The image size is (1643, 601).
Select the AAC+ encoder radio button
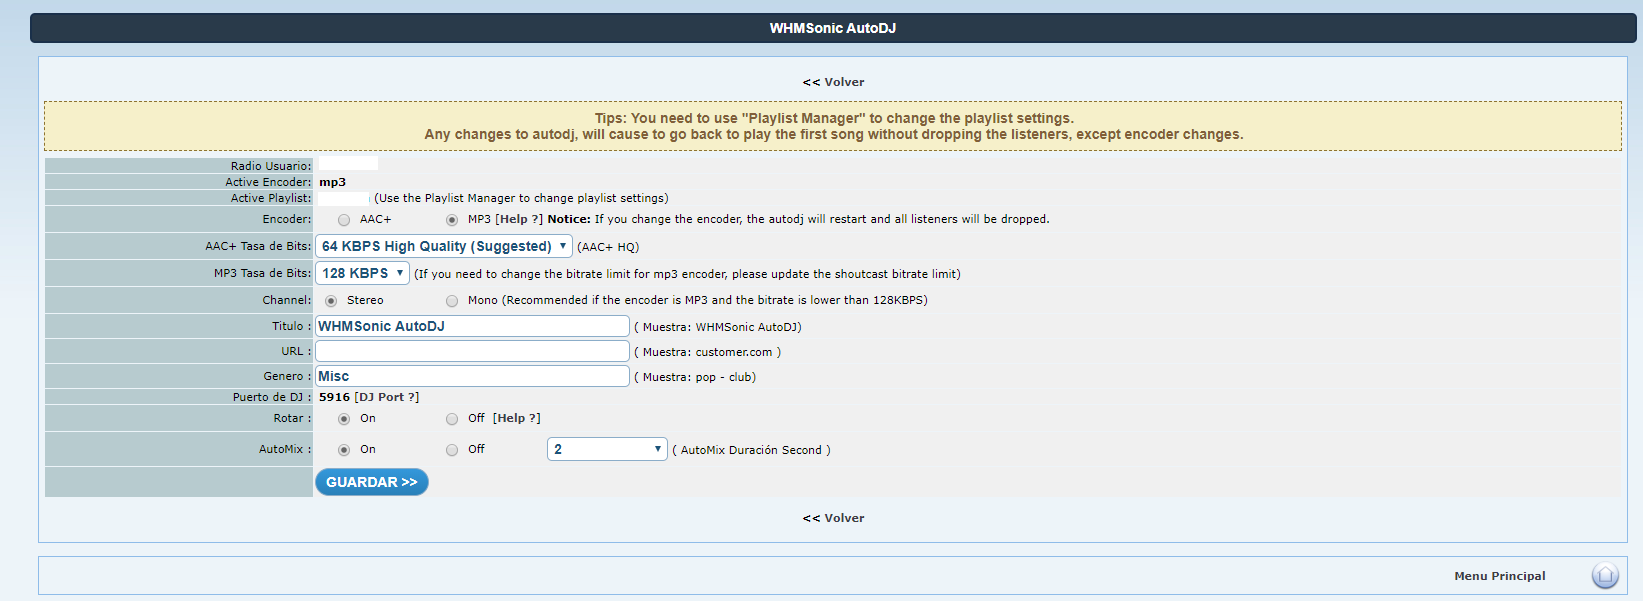pyautogui.click(x=344, y=220)
